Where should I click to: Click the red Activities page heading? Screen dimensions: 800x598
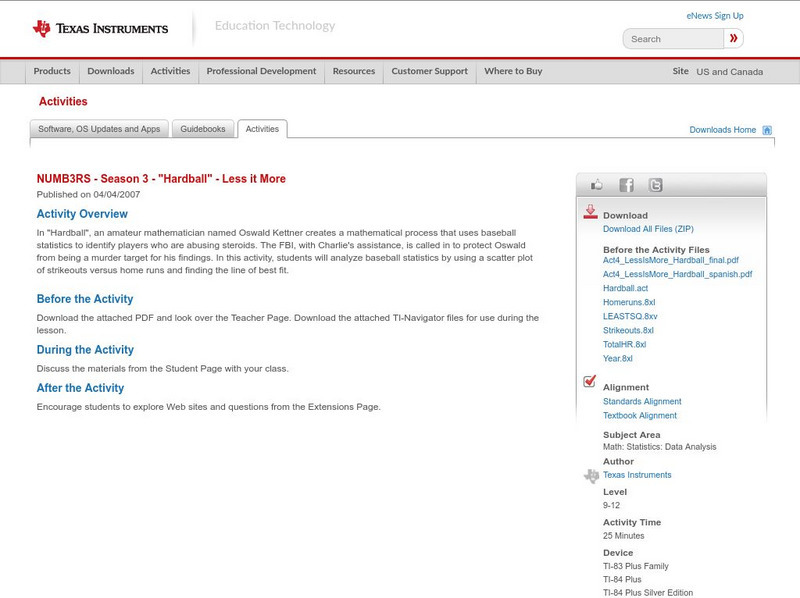63,102
